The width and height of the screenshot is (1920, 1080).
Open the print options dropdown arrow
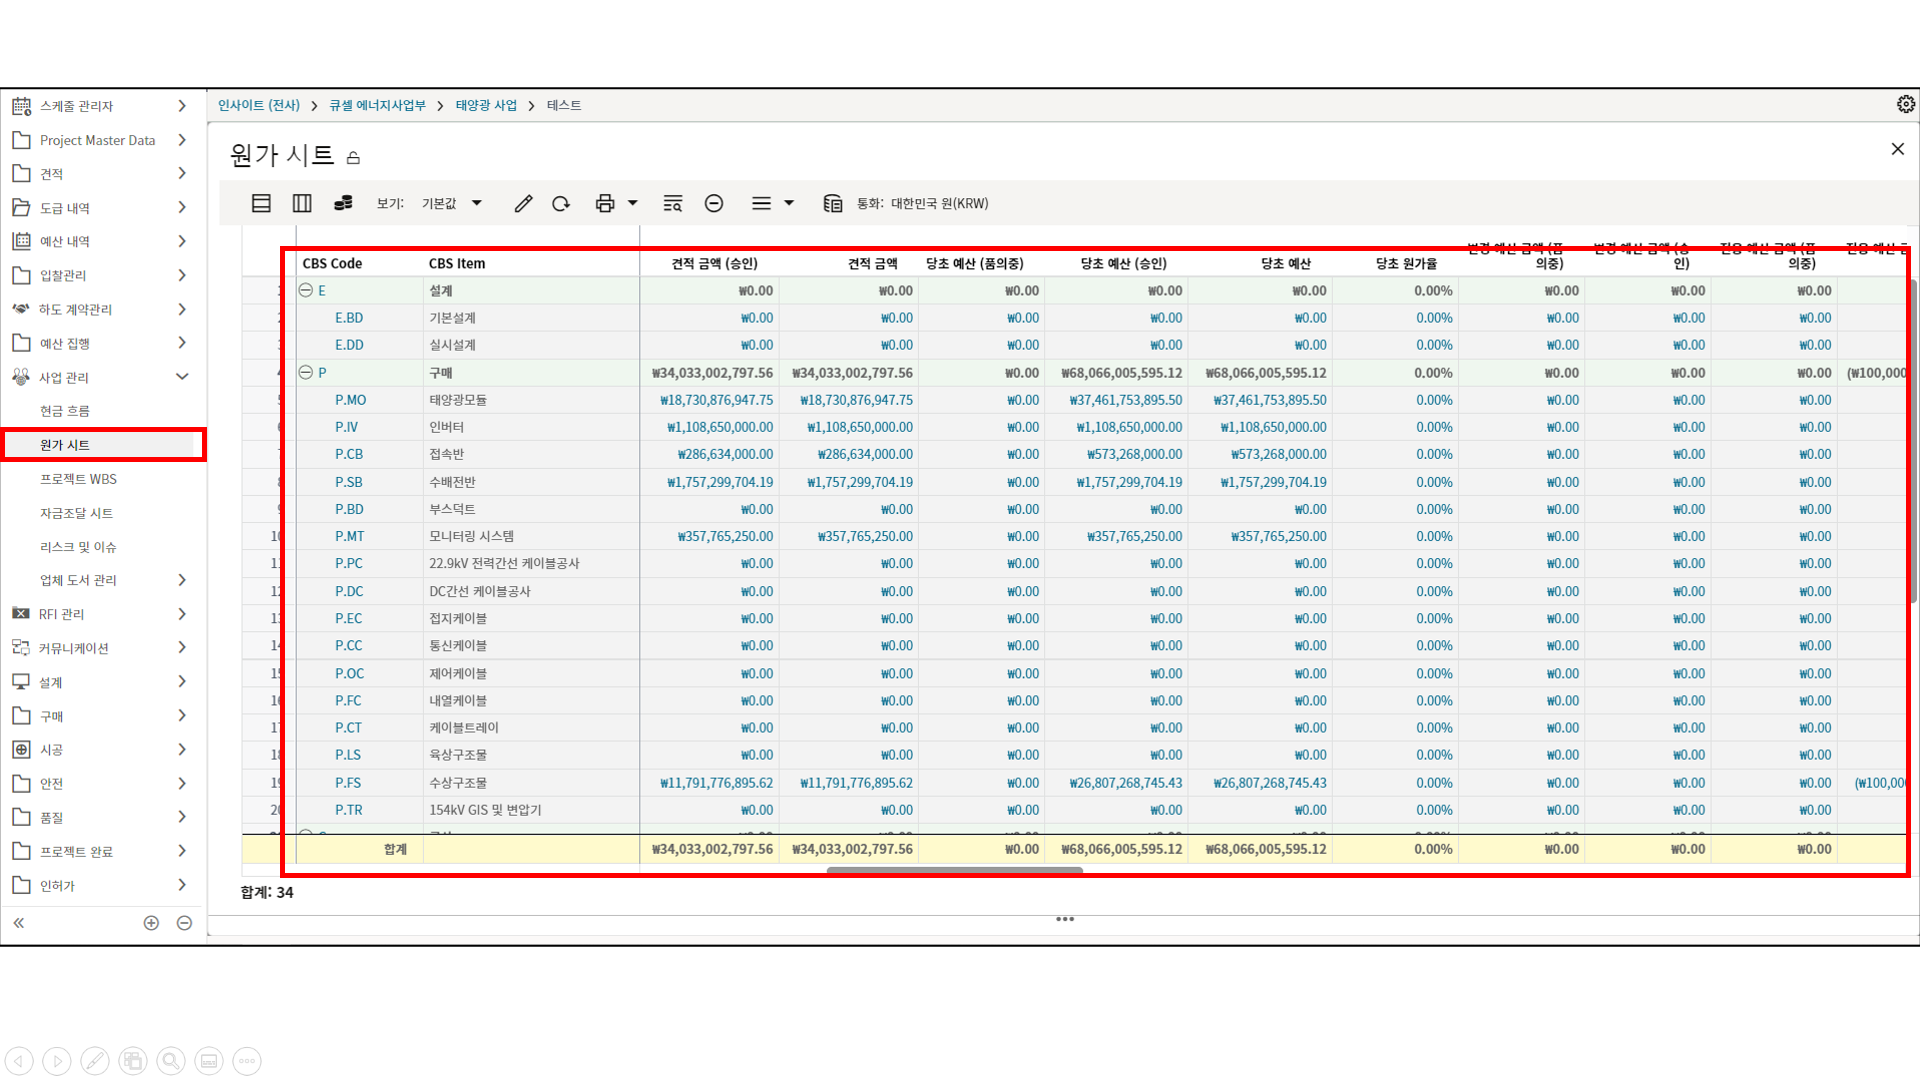(x=633, y=203)
